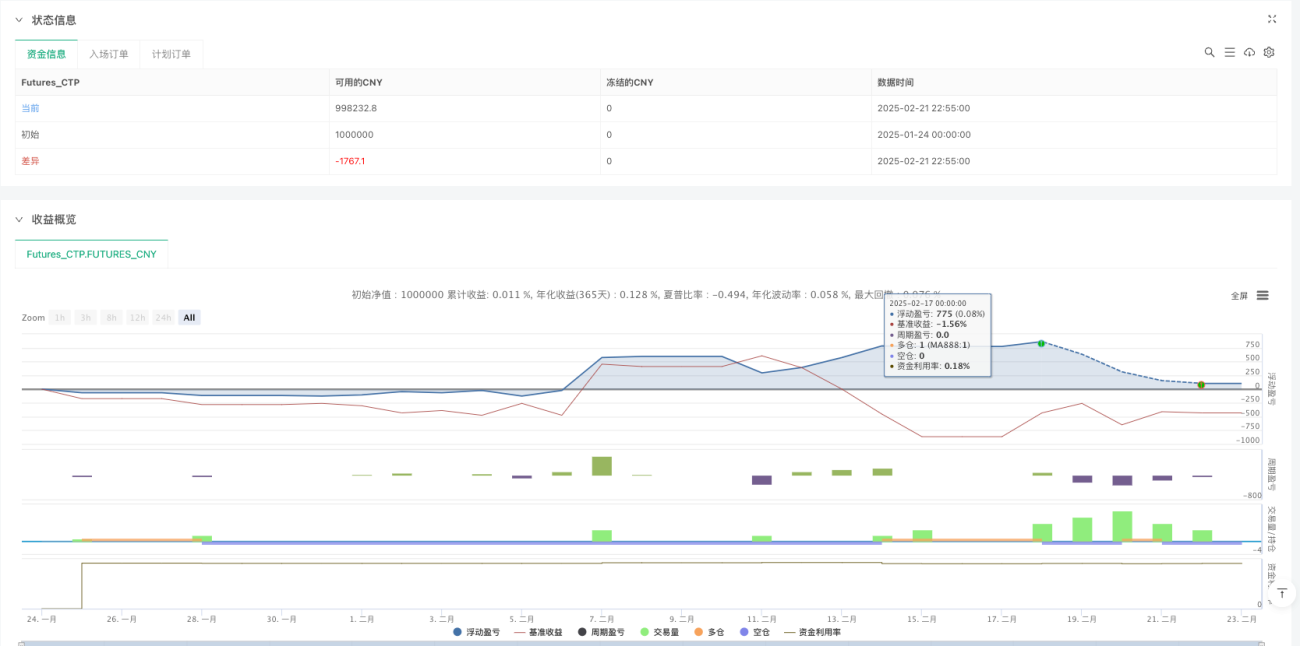Toggle 交易量 series in chart legend
The height and width of the screenshot is (646, 1300).
coord(660,632)
